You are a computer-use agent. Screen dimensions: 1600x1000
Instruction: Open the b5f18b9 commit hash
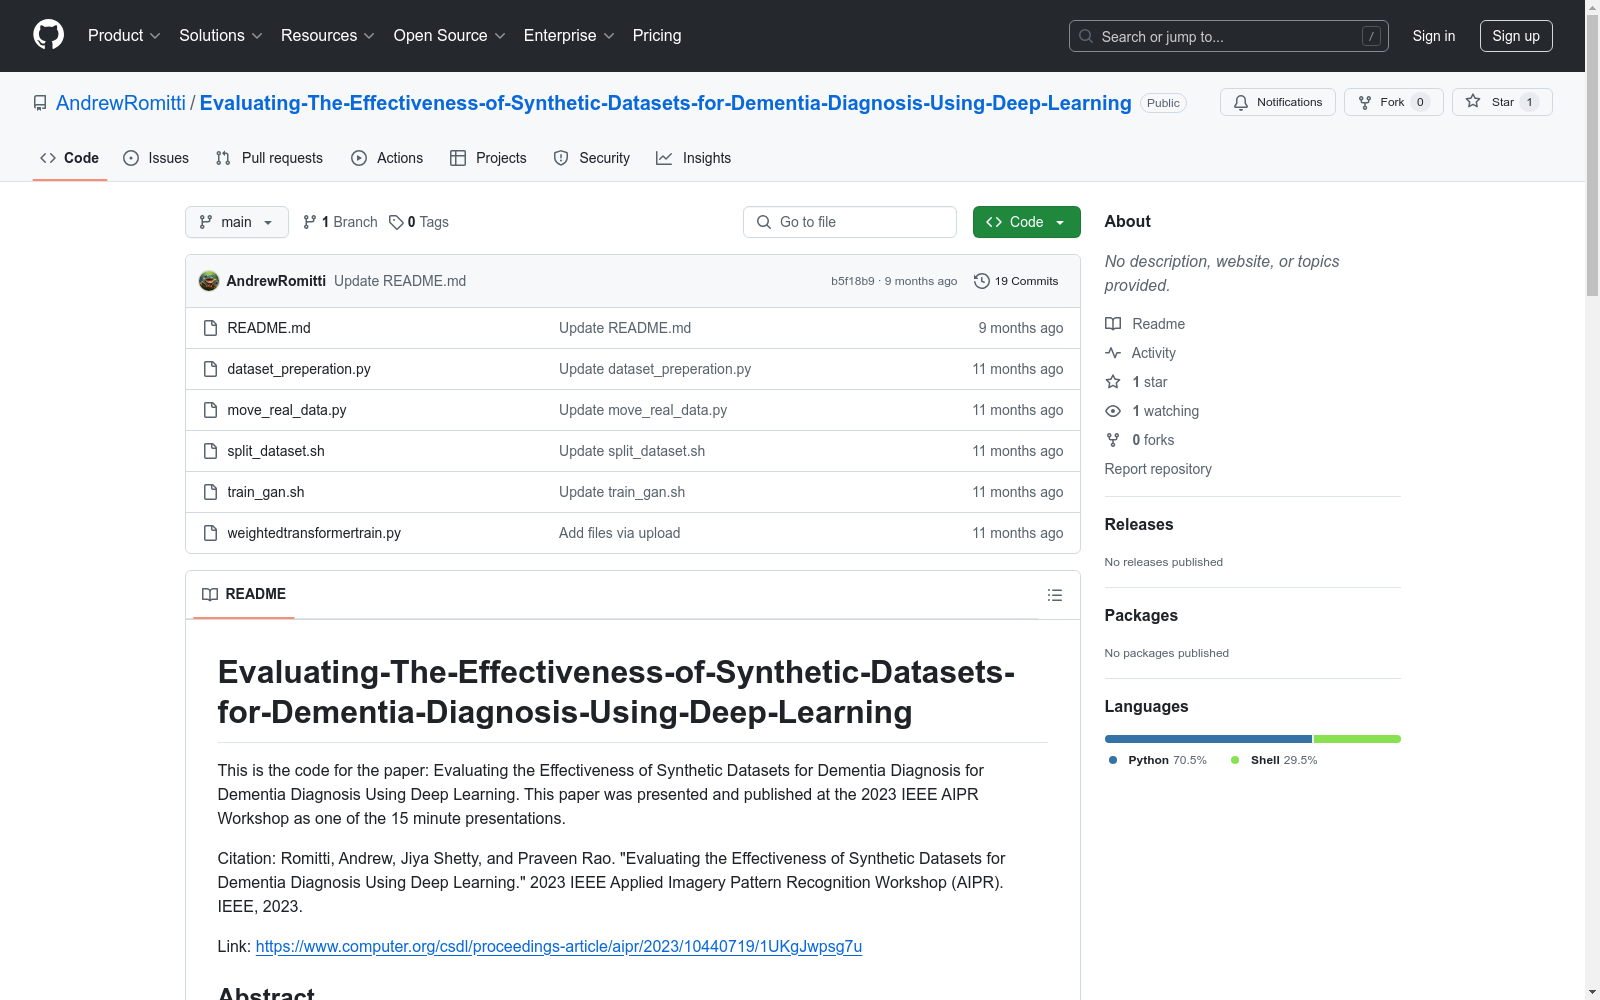853,281
